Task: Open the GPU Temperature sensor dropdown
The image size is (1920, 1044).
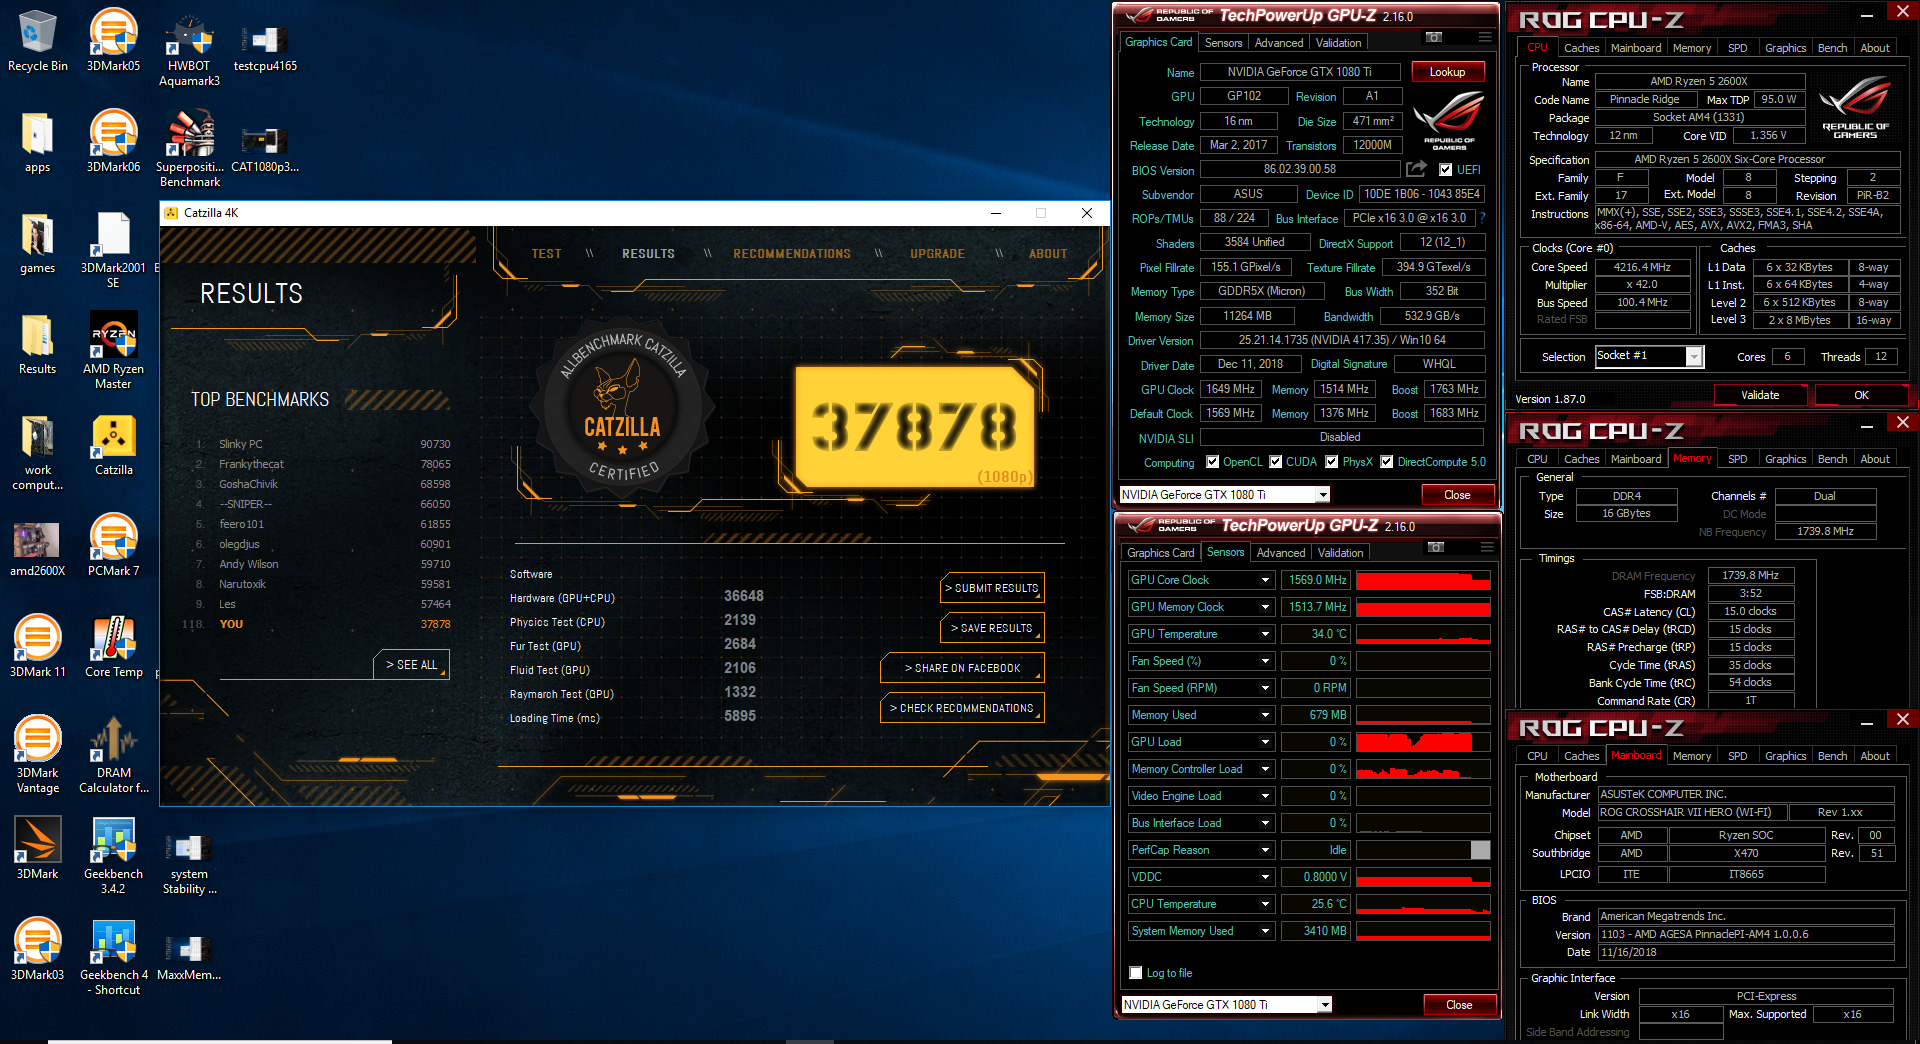Action: pyautogui.click(x=1265, y=634)
